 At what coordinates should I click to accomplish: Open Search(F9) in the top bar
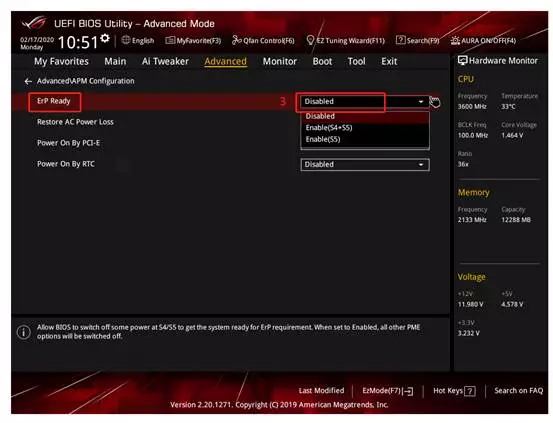(x=418, y=41)
